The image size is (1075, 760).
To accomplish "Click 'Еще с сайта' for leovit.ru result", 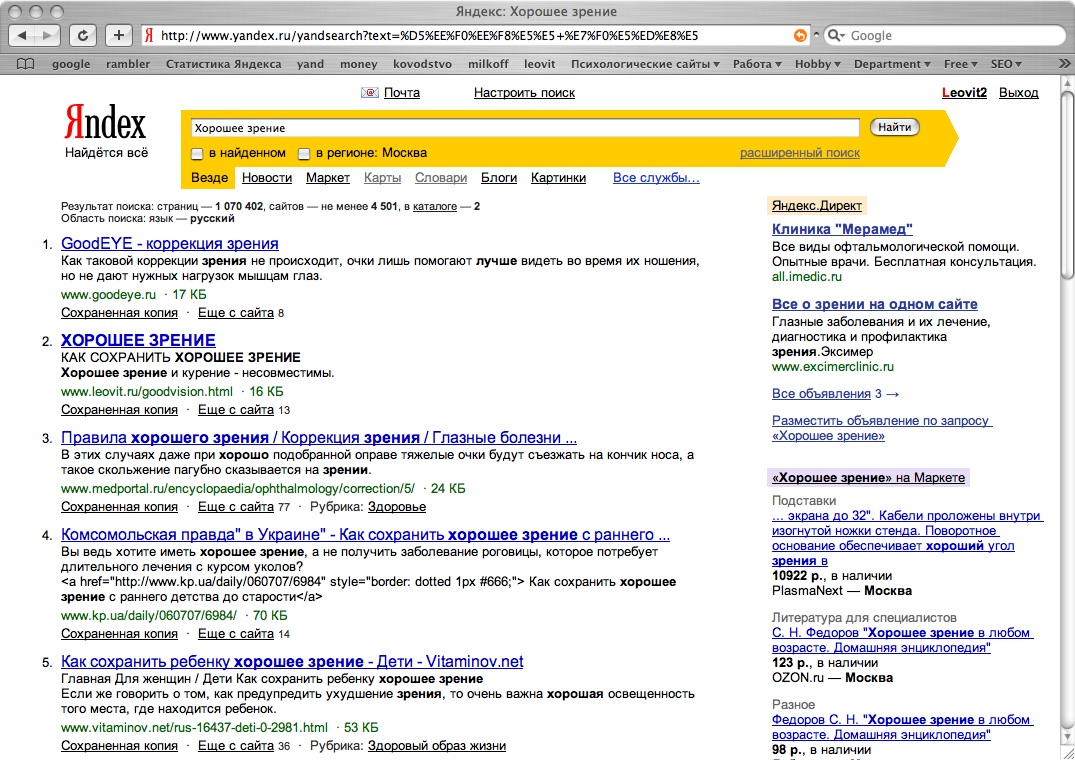I will click(236, 410).
